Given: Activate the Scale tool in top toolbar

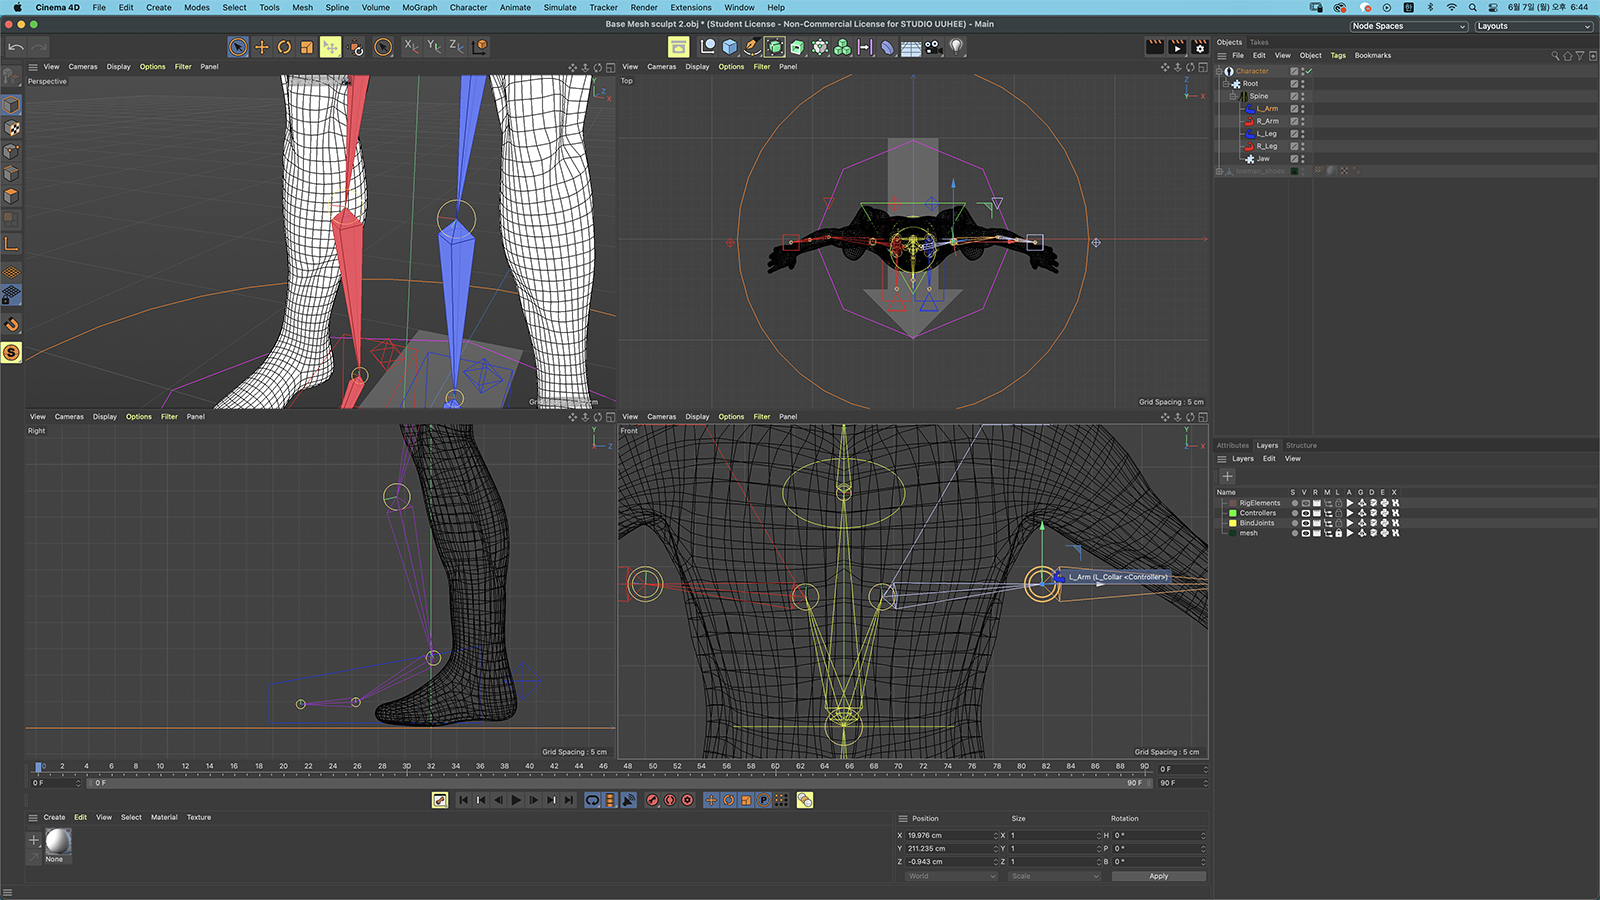Looking at the screenshot, I should coord(307,47).
